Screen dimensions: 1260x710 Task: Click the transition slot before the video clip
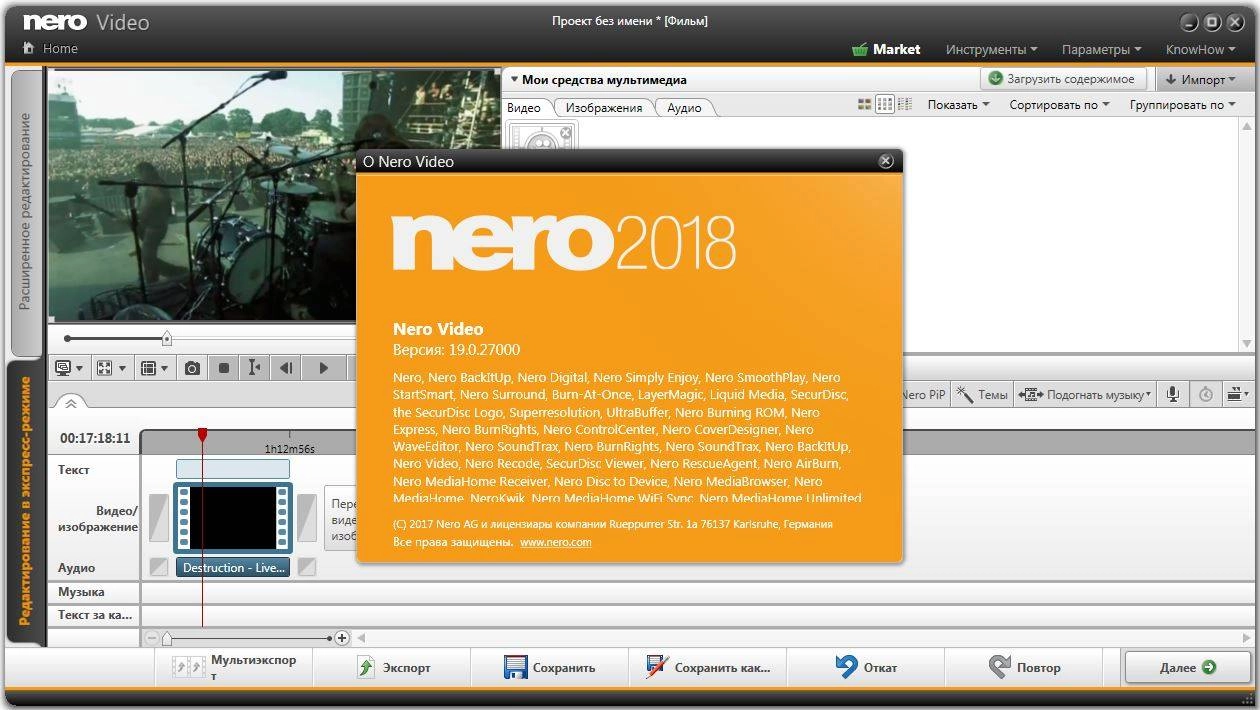tap(159, 517)
